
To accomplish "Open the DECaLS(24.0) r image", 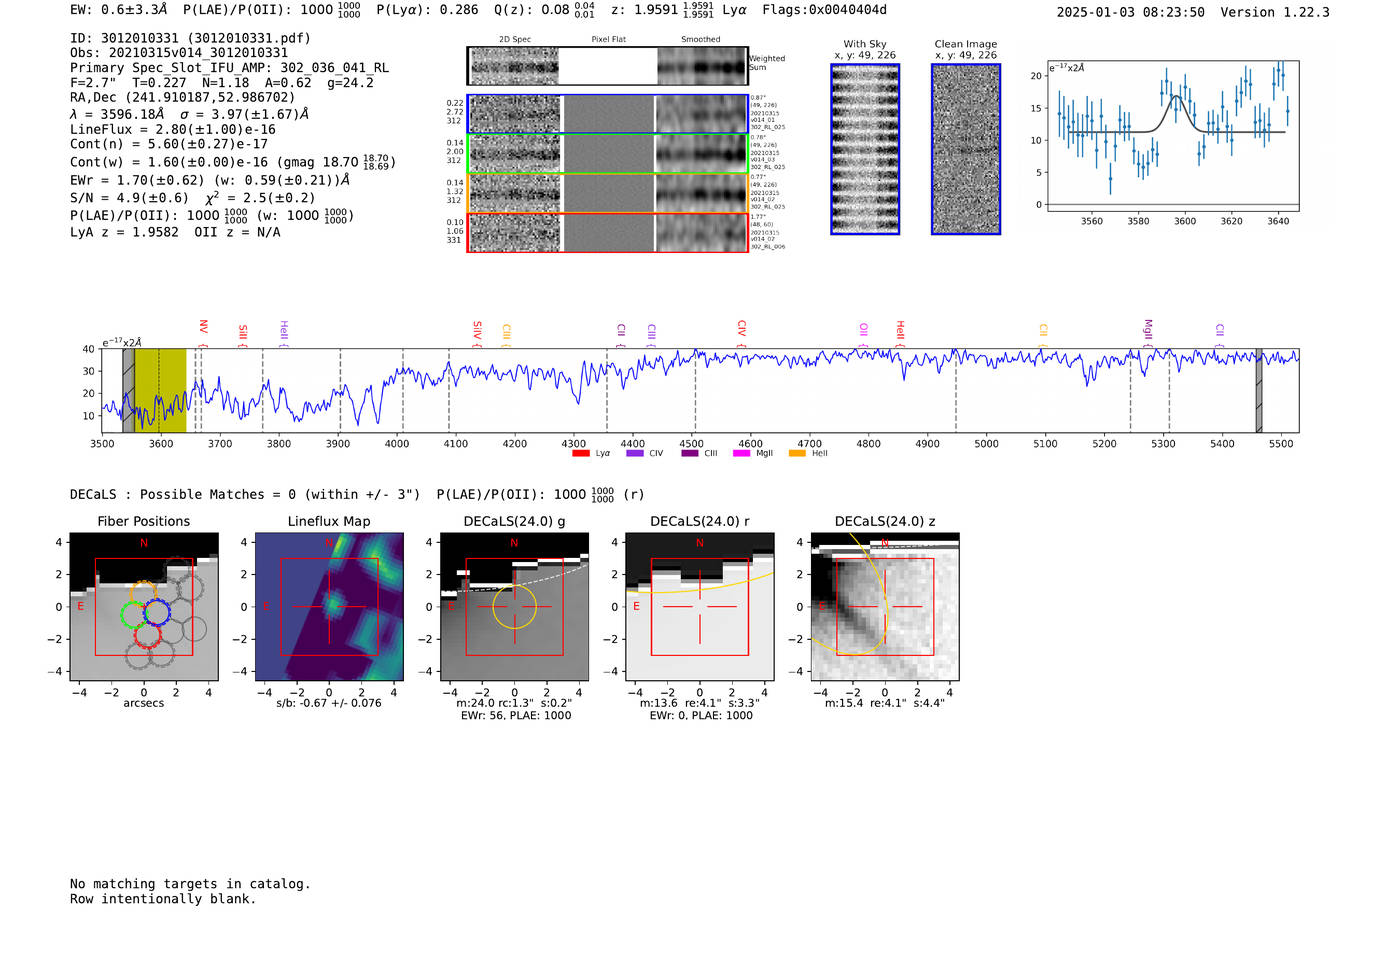I will [700, 606].
